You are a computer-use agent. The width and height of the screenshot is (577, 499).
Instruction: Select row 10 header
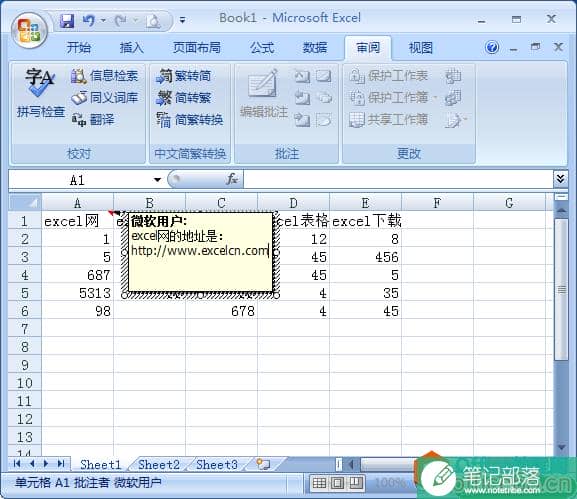tap(25, 383)
